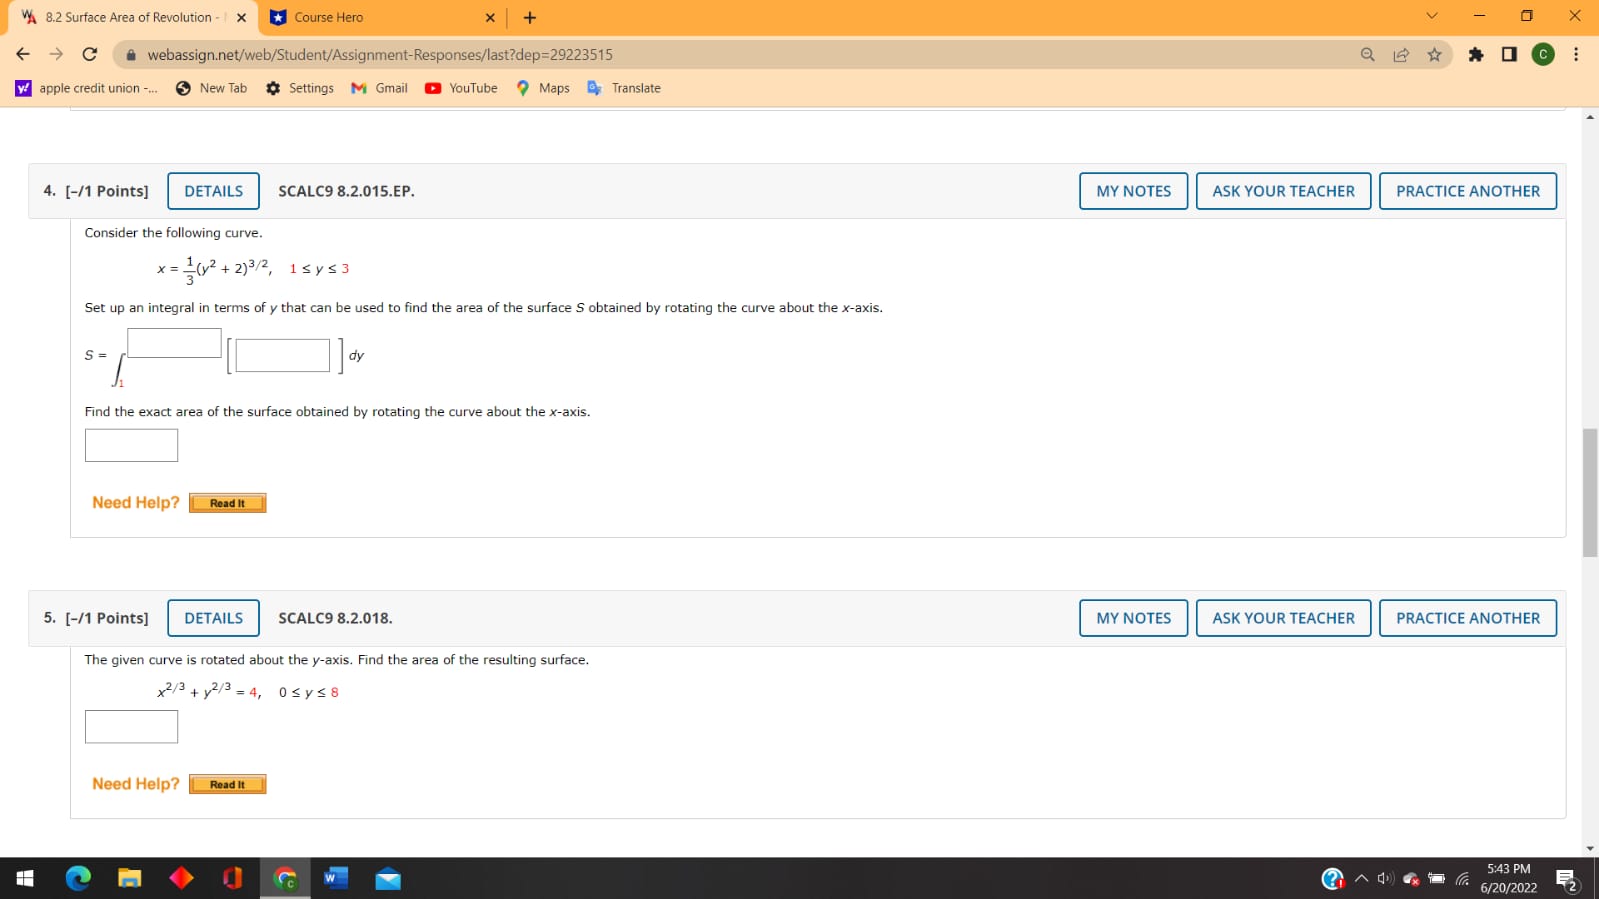Viewport: 1599px width, 899px height.
Task: Open a new browser tab
Action: (x=530, y=17)
